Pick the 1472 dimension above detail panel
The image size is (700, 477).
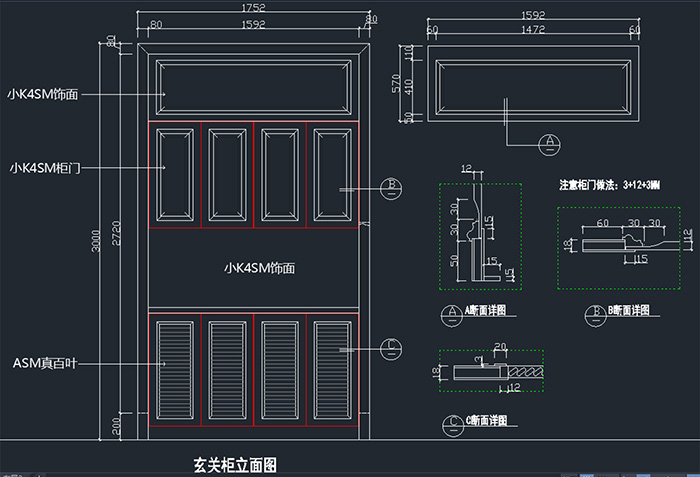pos(532,30)
